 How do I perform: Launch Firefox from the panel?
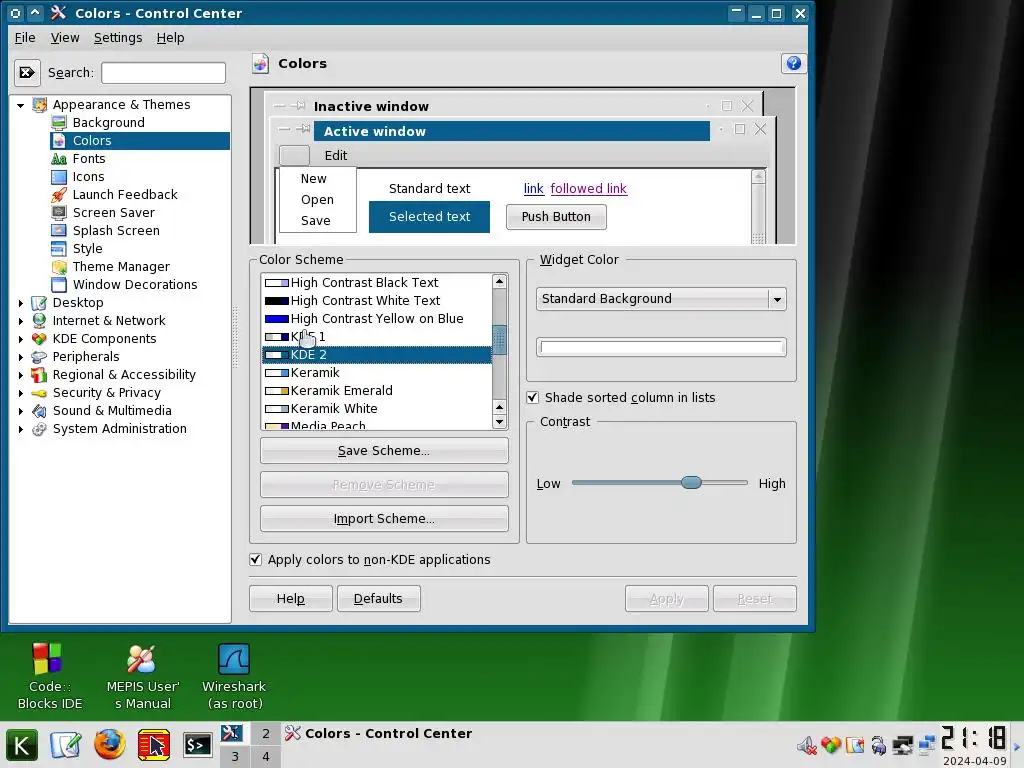109,744
